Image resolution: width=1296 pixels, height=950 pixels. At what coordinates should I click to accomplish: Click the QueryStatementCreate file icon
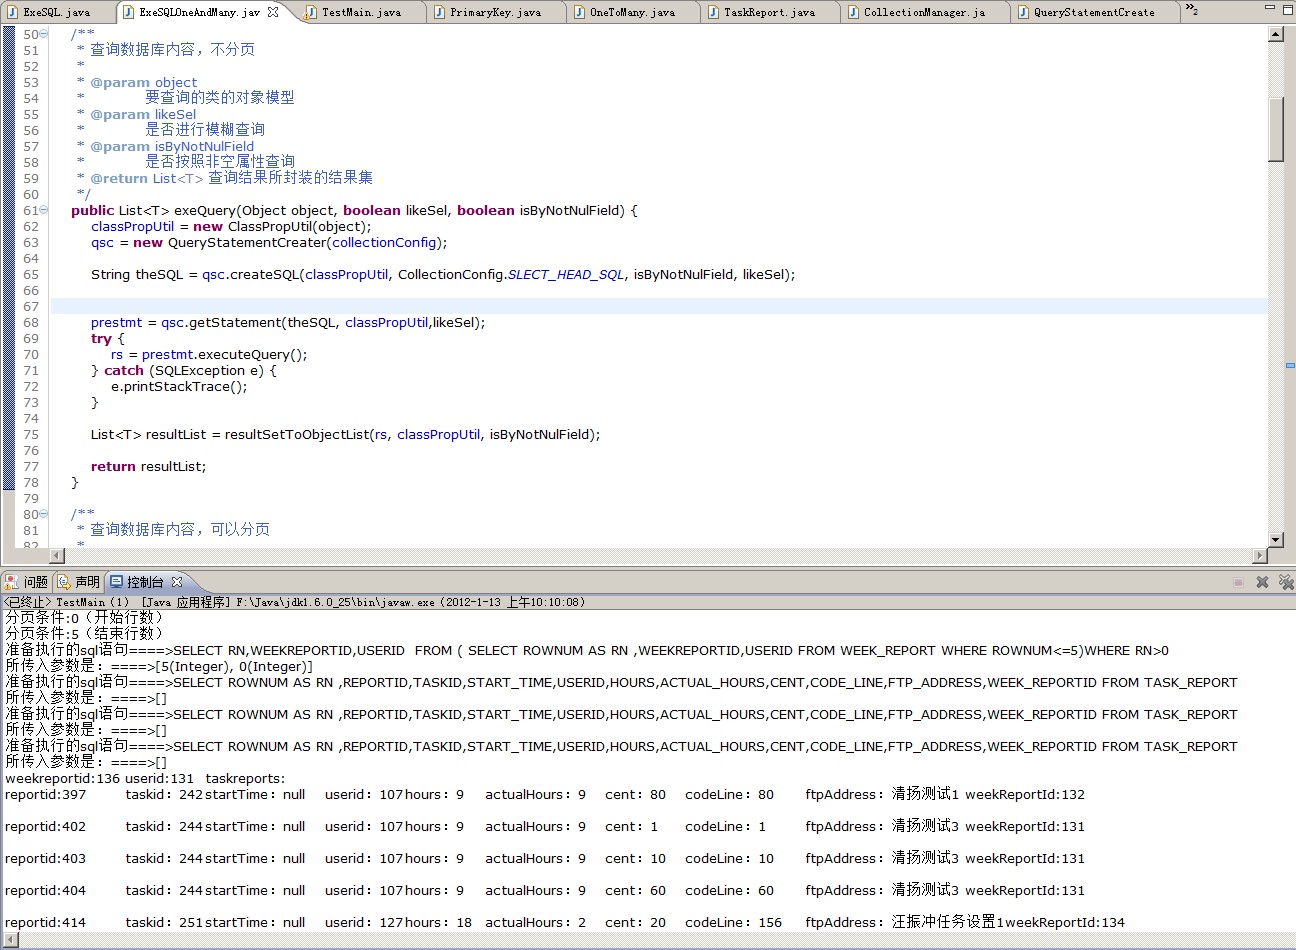click(1023, 12)
